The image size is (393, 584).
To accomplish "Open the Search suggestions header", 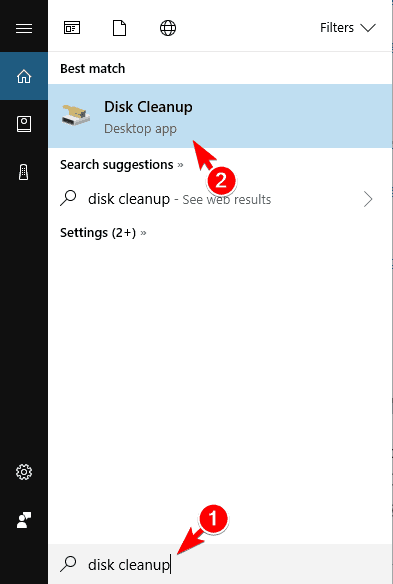I will click(117, 165).
